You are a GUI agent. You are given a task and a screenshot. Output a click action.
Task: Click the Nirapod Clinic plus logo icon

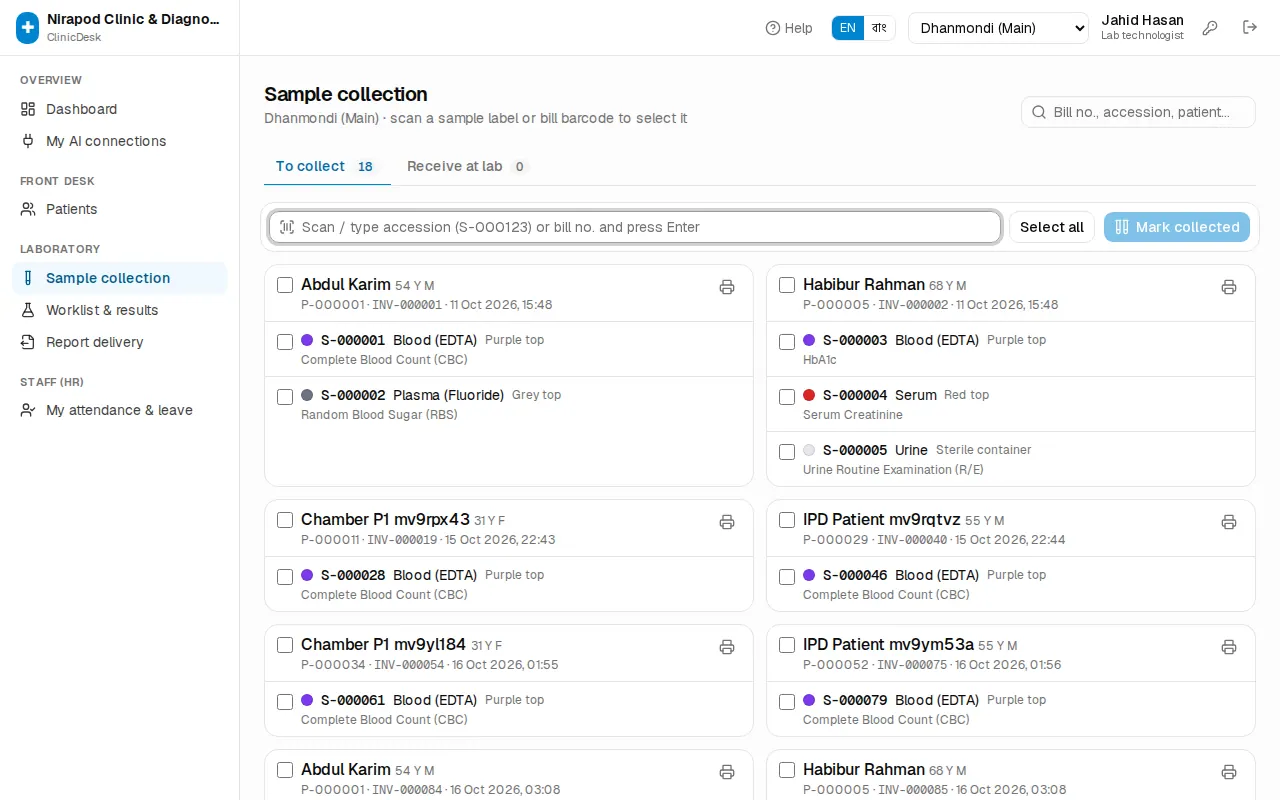pos(28,28)
